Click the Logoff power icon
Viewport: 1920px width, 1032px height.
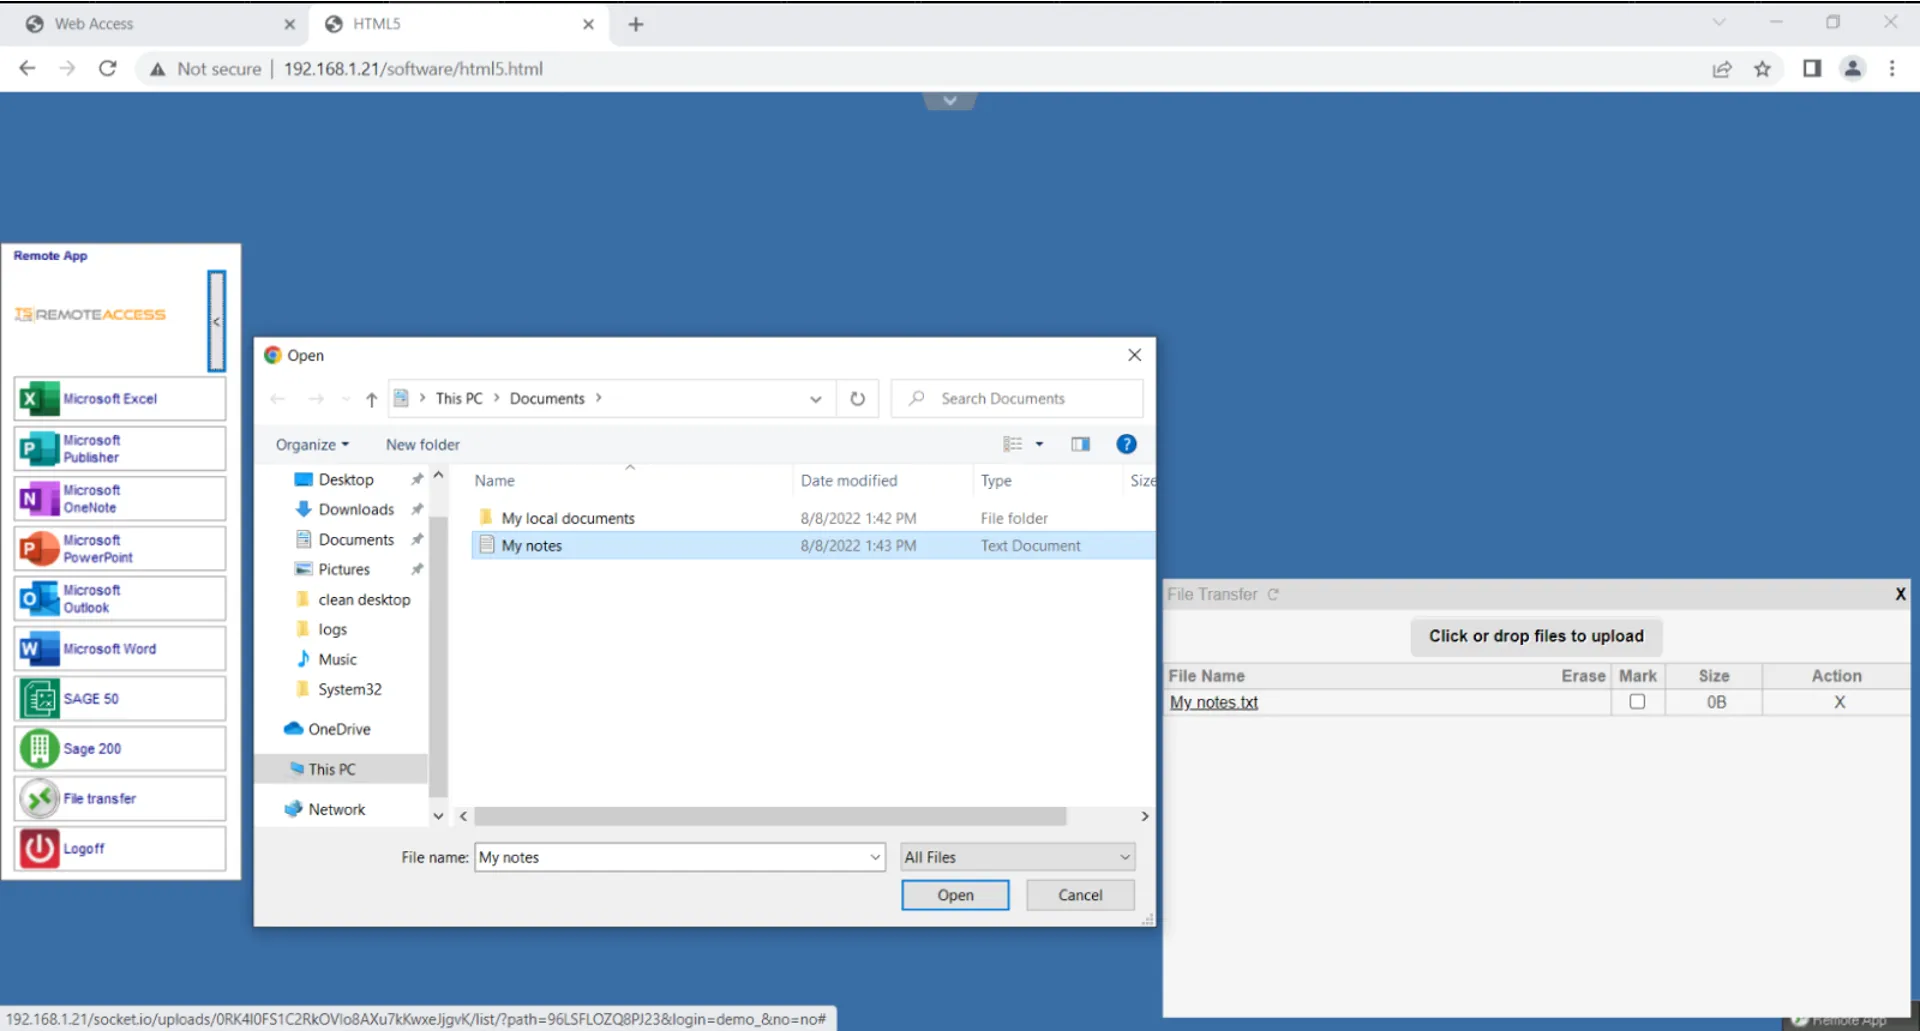pos(40,848)
